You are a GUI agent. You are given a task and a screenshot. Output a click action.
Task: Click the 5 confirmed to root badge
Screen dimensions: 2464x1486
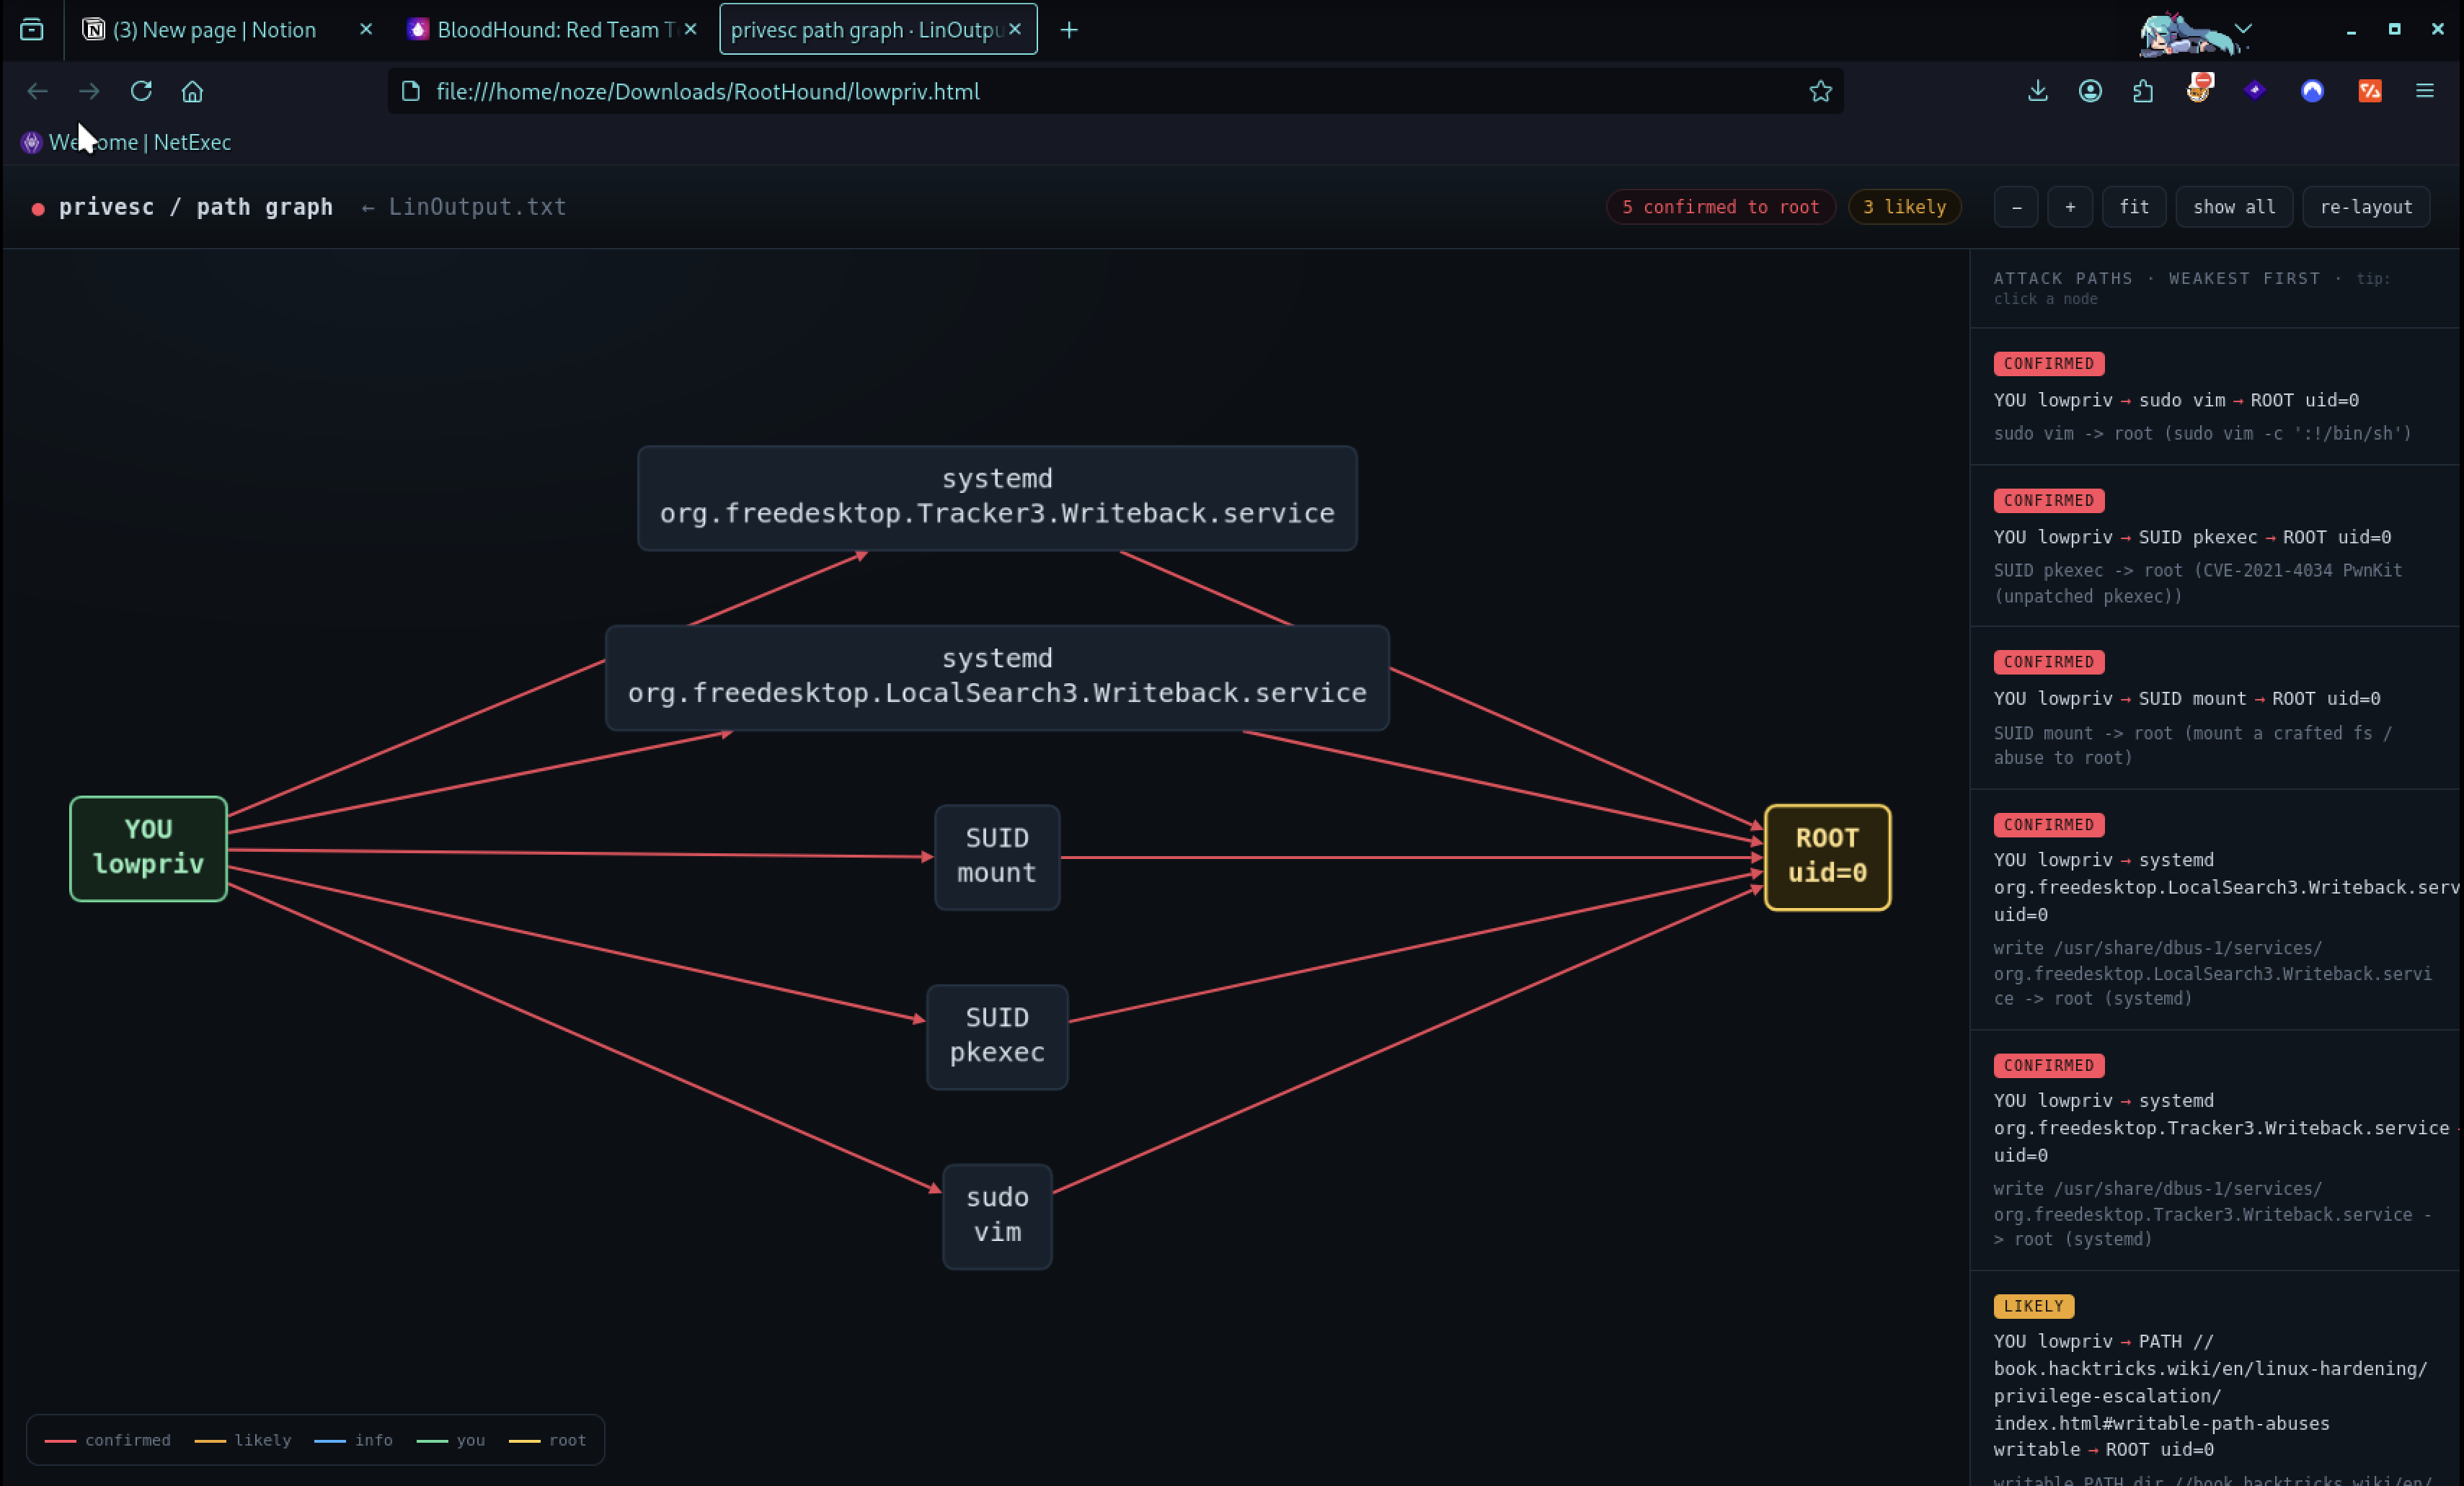tap(1720, 207)
